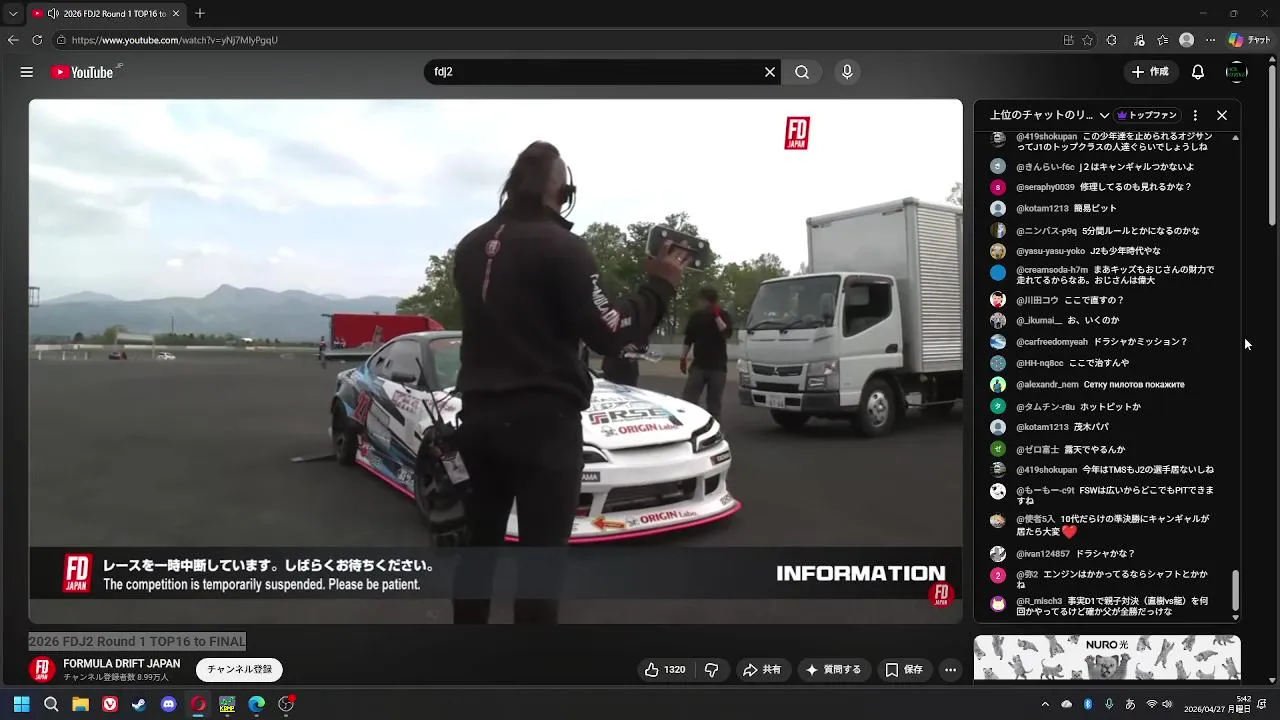Open the YouTube account avatar menu
Viewport: 1280px width, 720px height.
[x=1237, y=72]
